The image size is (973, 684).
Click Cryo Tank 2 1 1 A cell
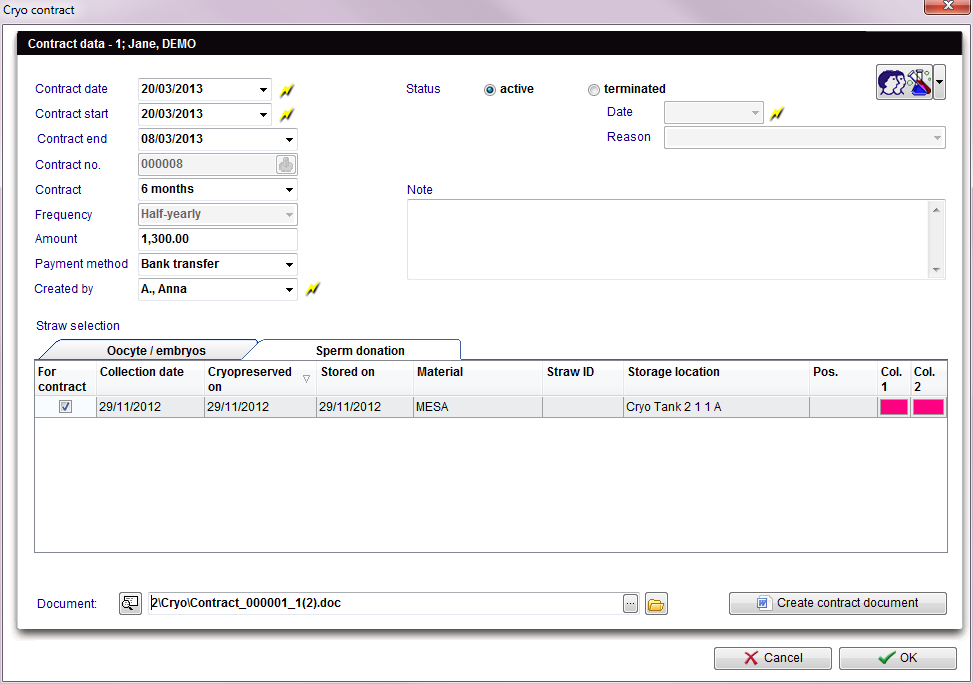(x=716, y=407)
